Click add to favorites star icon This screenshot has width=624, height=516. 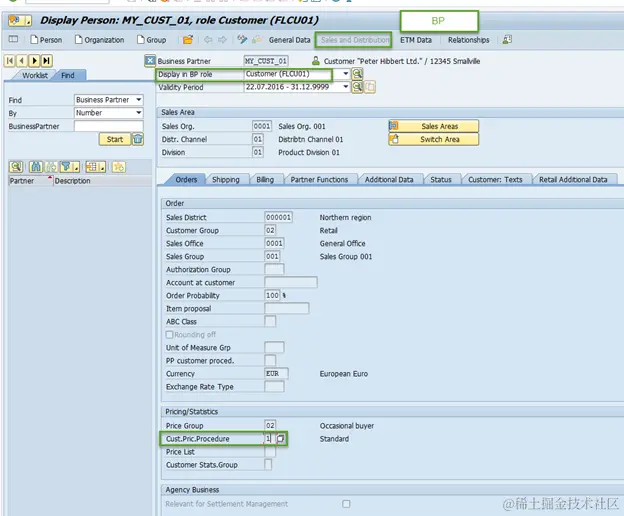click(119, 167)
